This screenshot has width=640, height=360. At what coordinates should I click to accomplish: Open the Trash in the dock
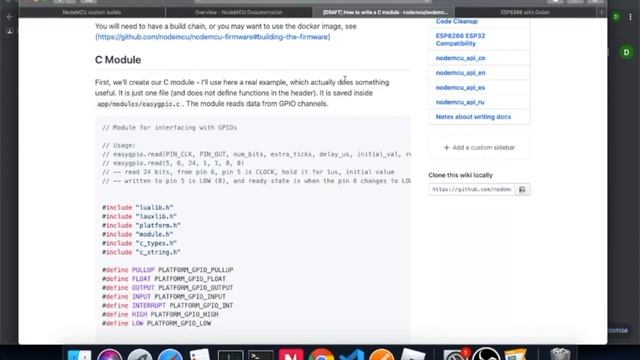point(560,354)
